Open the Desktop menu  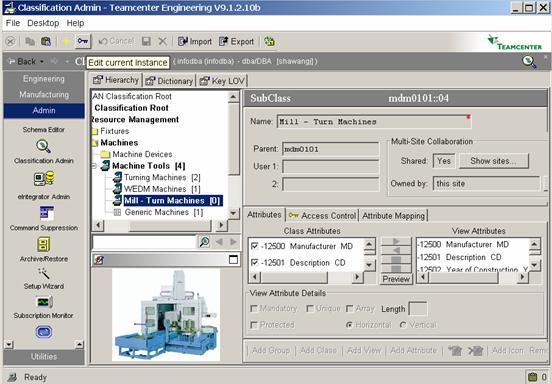click(43, 23)
